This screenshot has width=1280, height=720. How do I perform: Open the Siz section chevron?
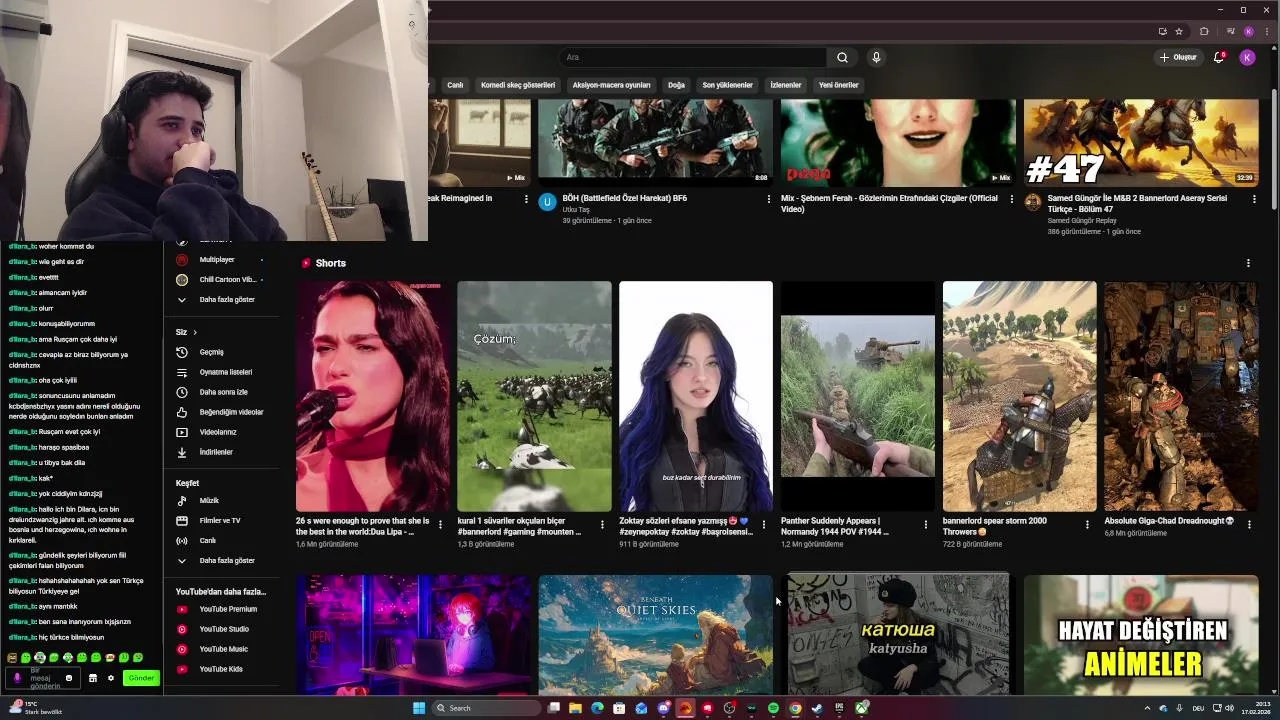[x=195, y=332]
